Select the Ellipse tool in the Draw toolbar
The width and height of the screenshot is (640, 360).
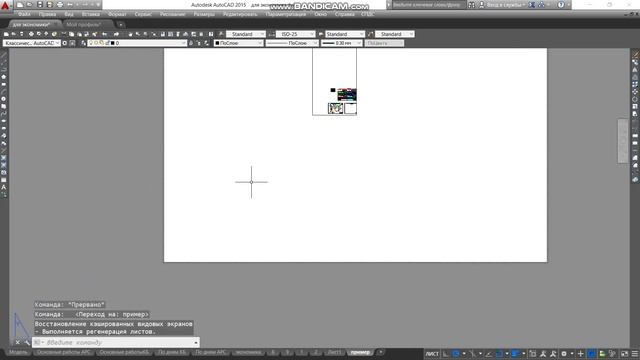4,121
